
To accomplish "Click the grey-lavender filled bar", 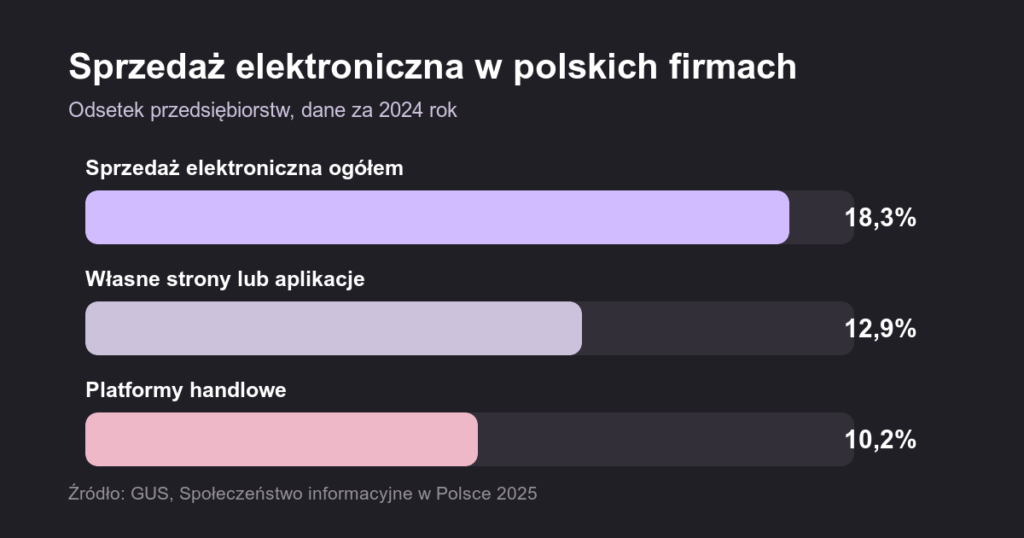I will tap(334, 328).
